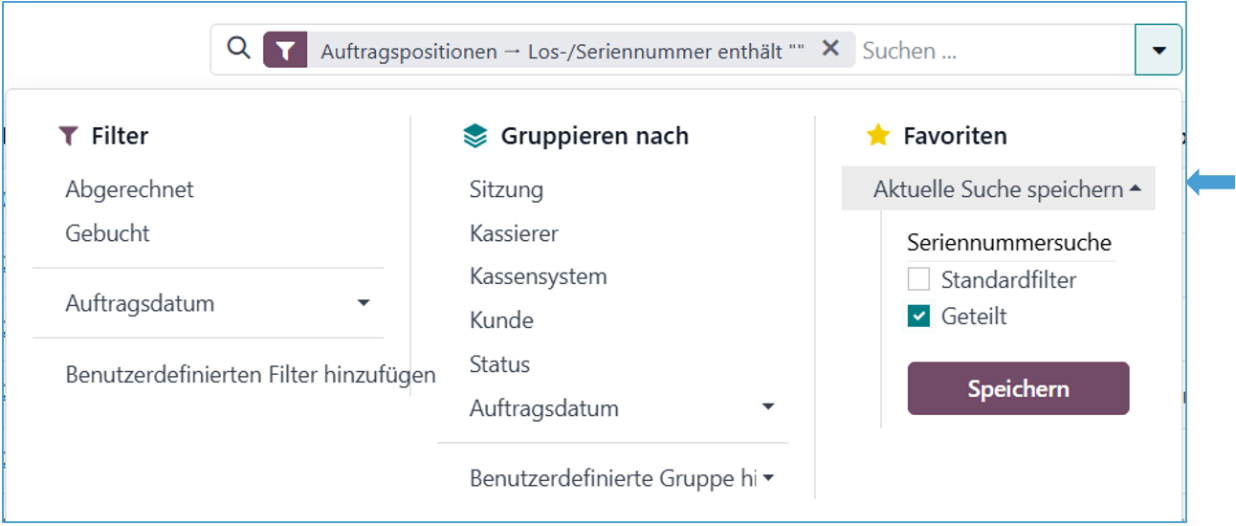
Task: Open Benutzerdefinierten Filter hinzufügen
Action: (x=250, y=375)
